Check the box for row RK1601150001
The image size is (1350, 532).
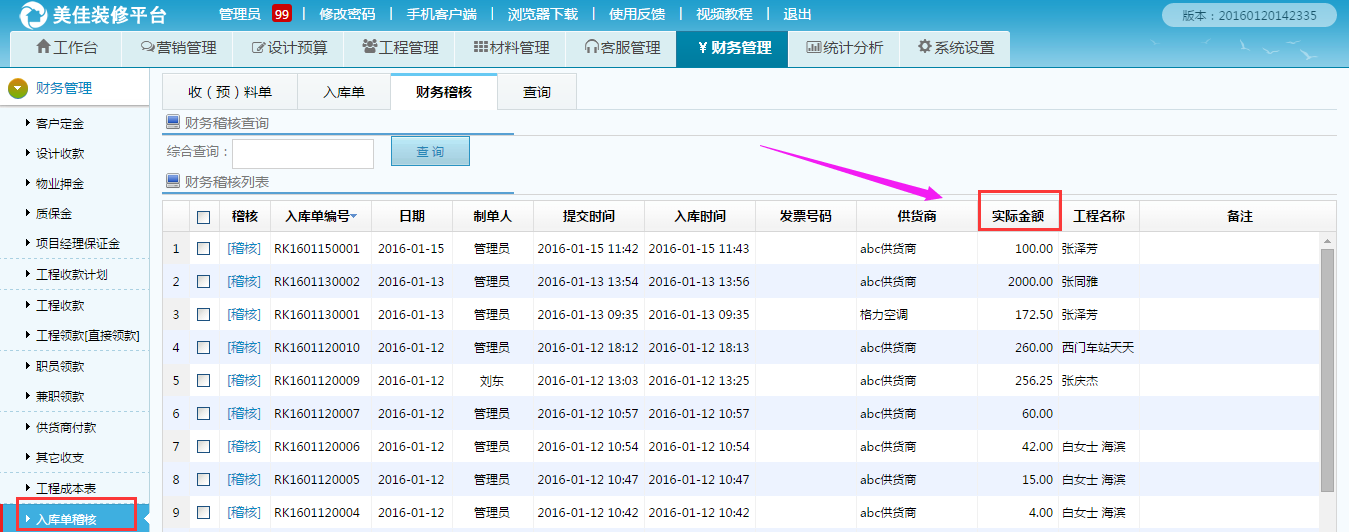pos(204,249)
